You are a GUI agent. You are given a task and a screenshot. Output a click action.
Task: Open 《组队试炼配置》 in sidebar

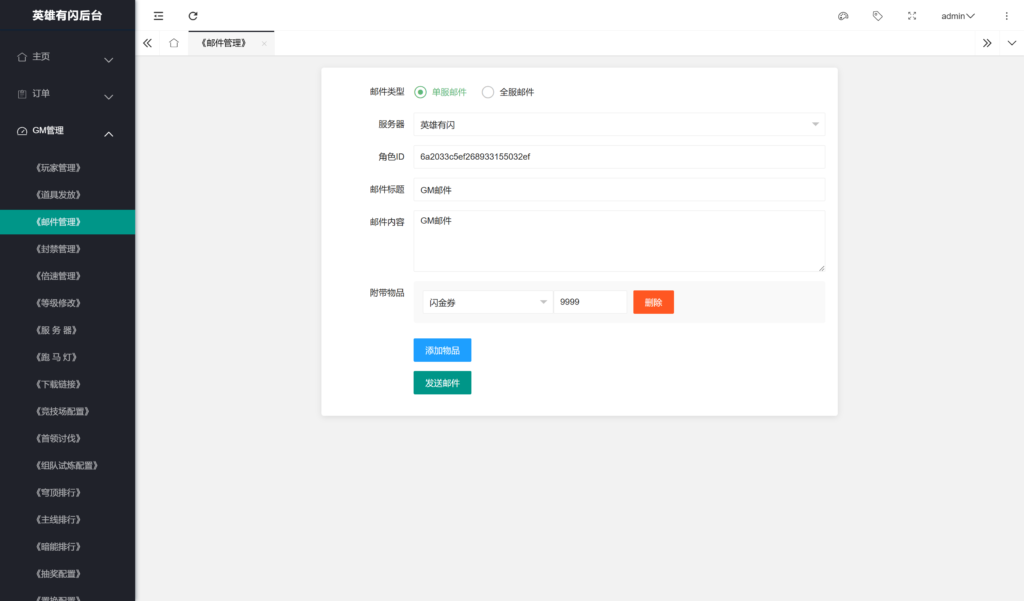point(68,466)
